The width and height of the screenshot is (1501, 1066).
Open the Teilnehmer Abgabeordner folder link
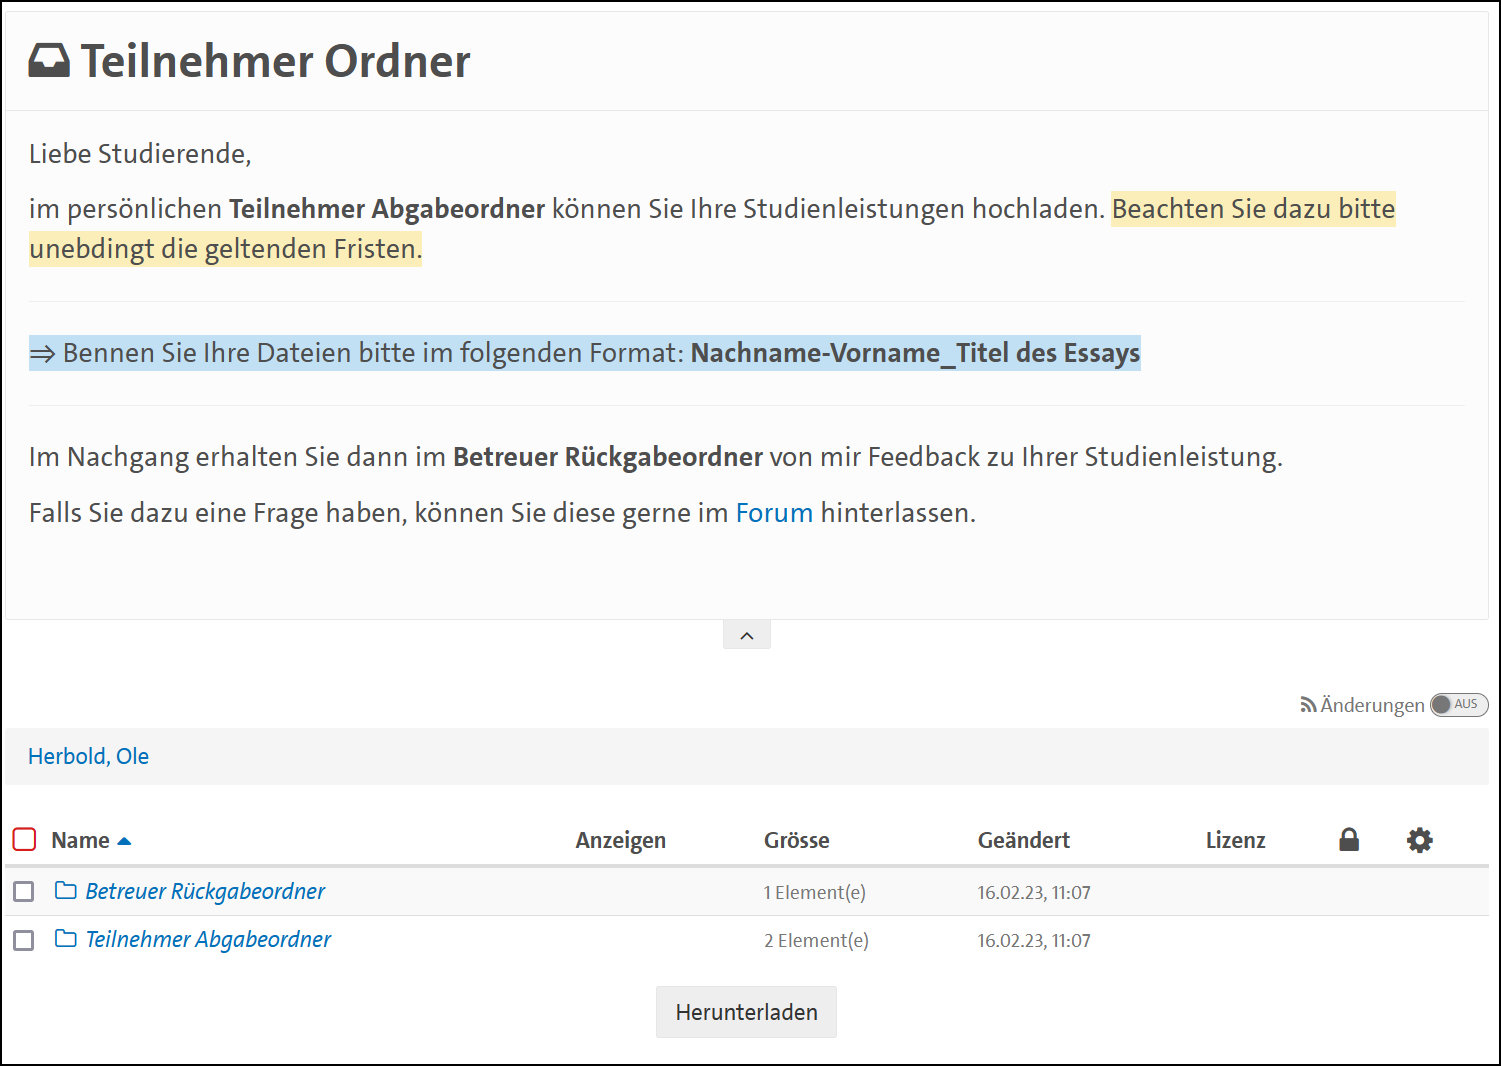click(x=208, y=939)
